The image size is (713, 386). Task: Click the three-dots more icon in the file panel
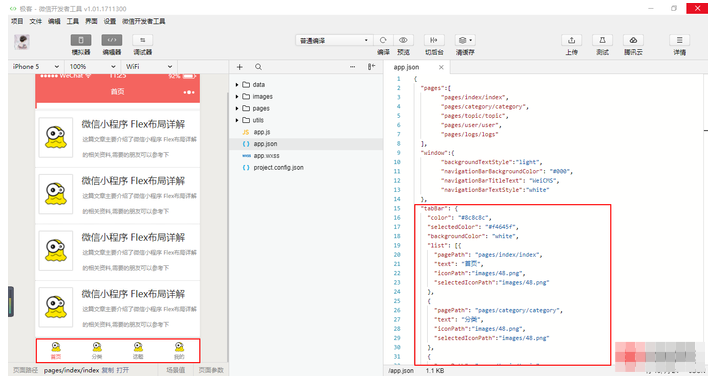click(352, 67)
